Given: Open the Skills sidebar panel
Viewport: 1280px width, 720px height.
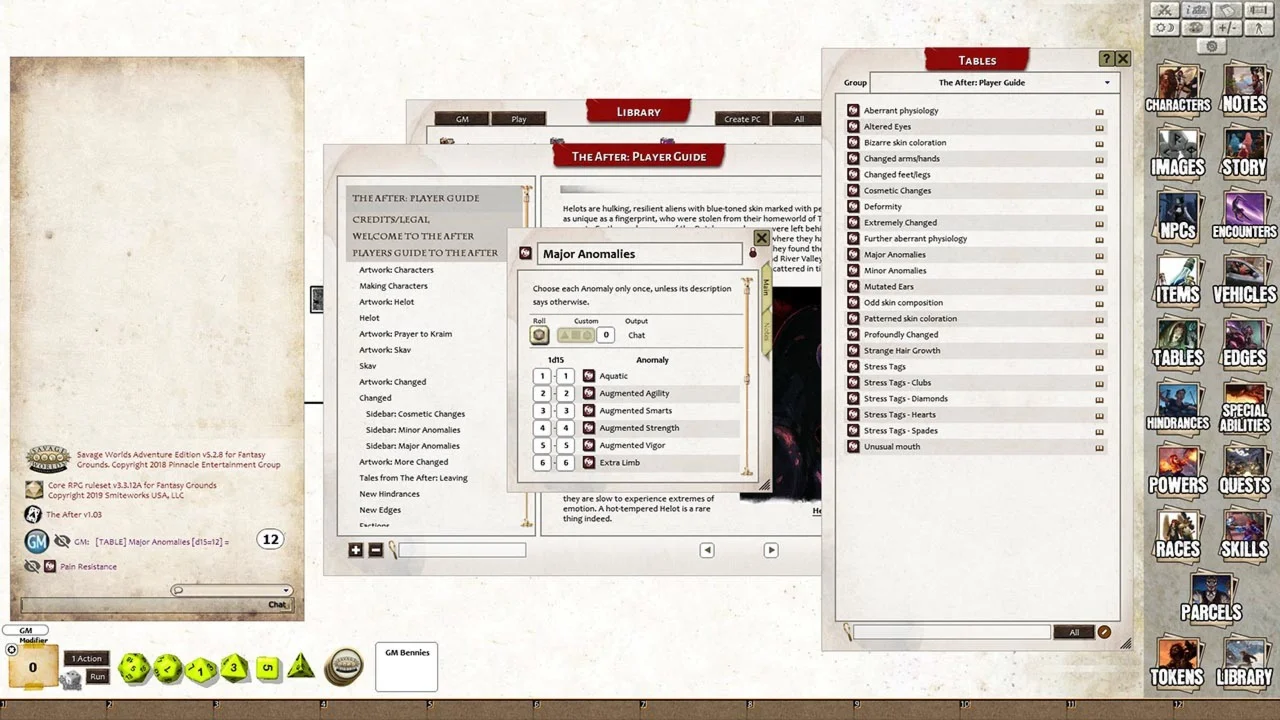Looking at the screenshot, I should pos(1244,535).
